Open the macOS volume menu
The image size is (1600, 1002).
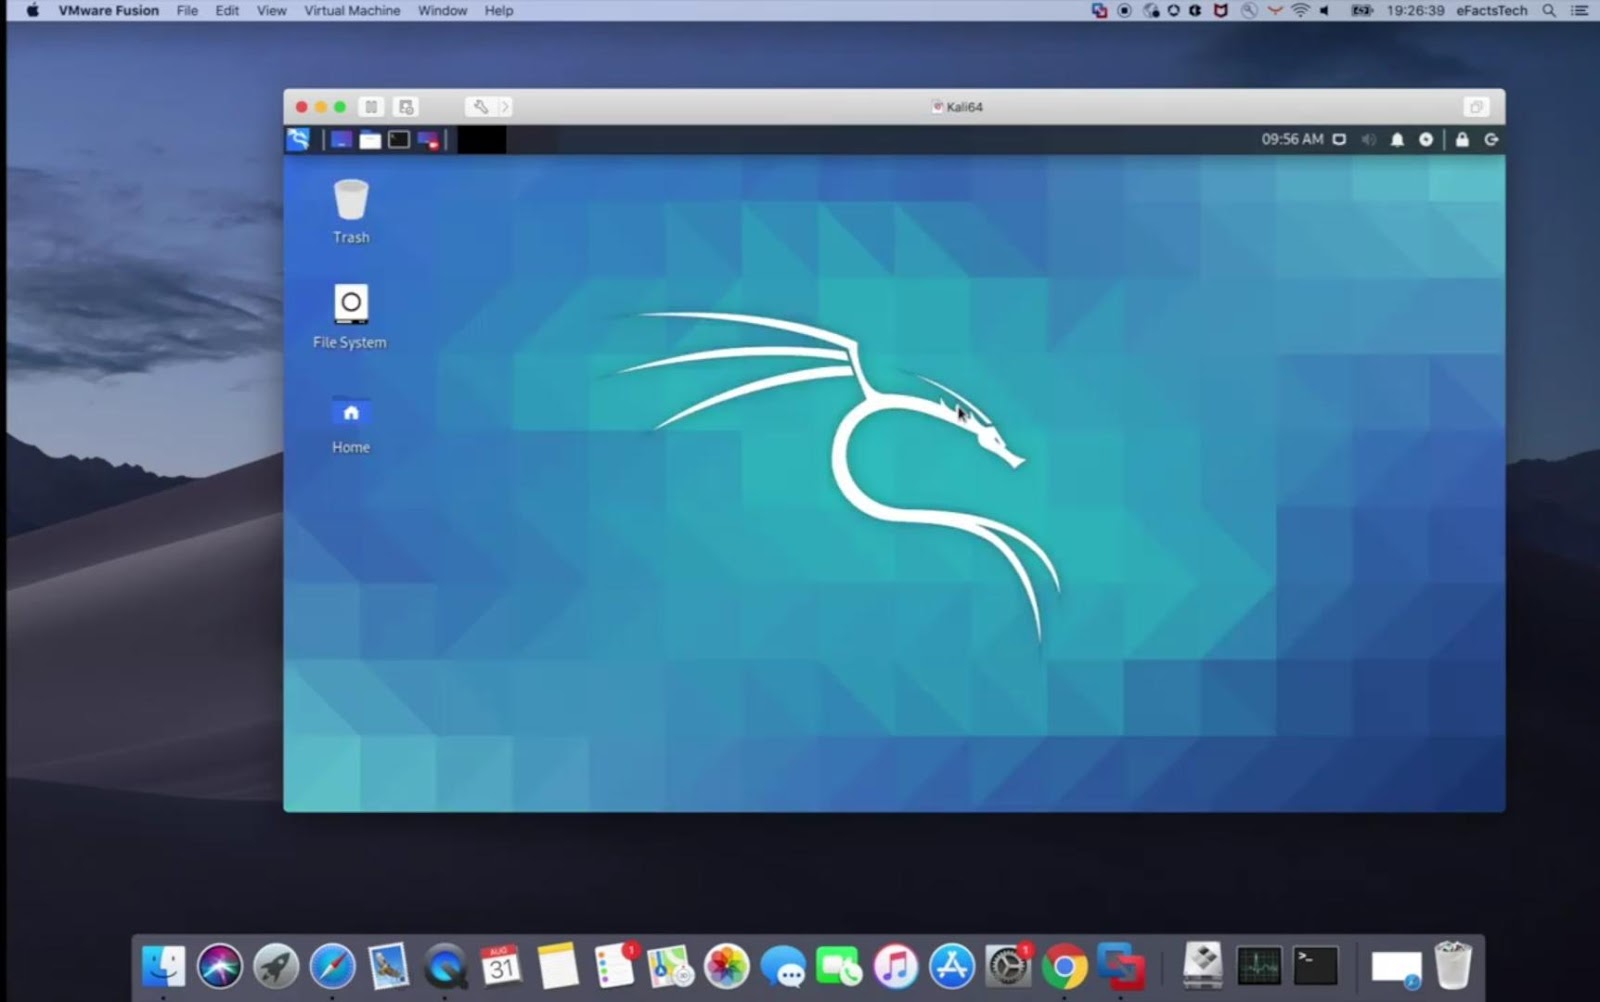pyautogui.click(x=1325, y=11)
